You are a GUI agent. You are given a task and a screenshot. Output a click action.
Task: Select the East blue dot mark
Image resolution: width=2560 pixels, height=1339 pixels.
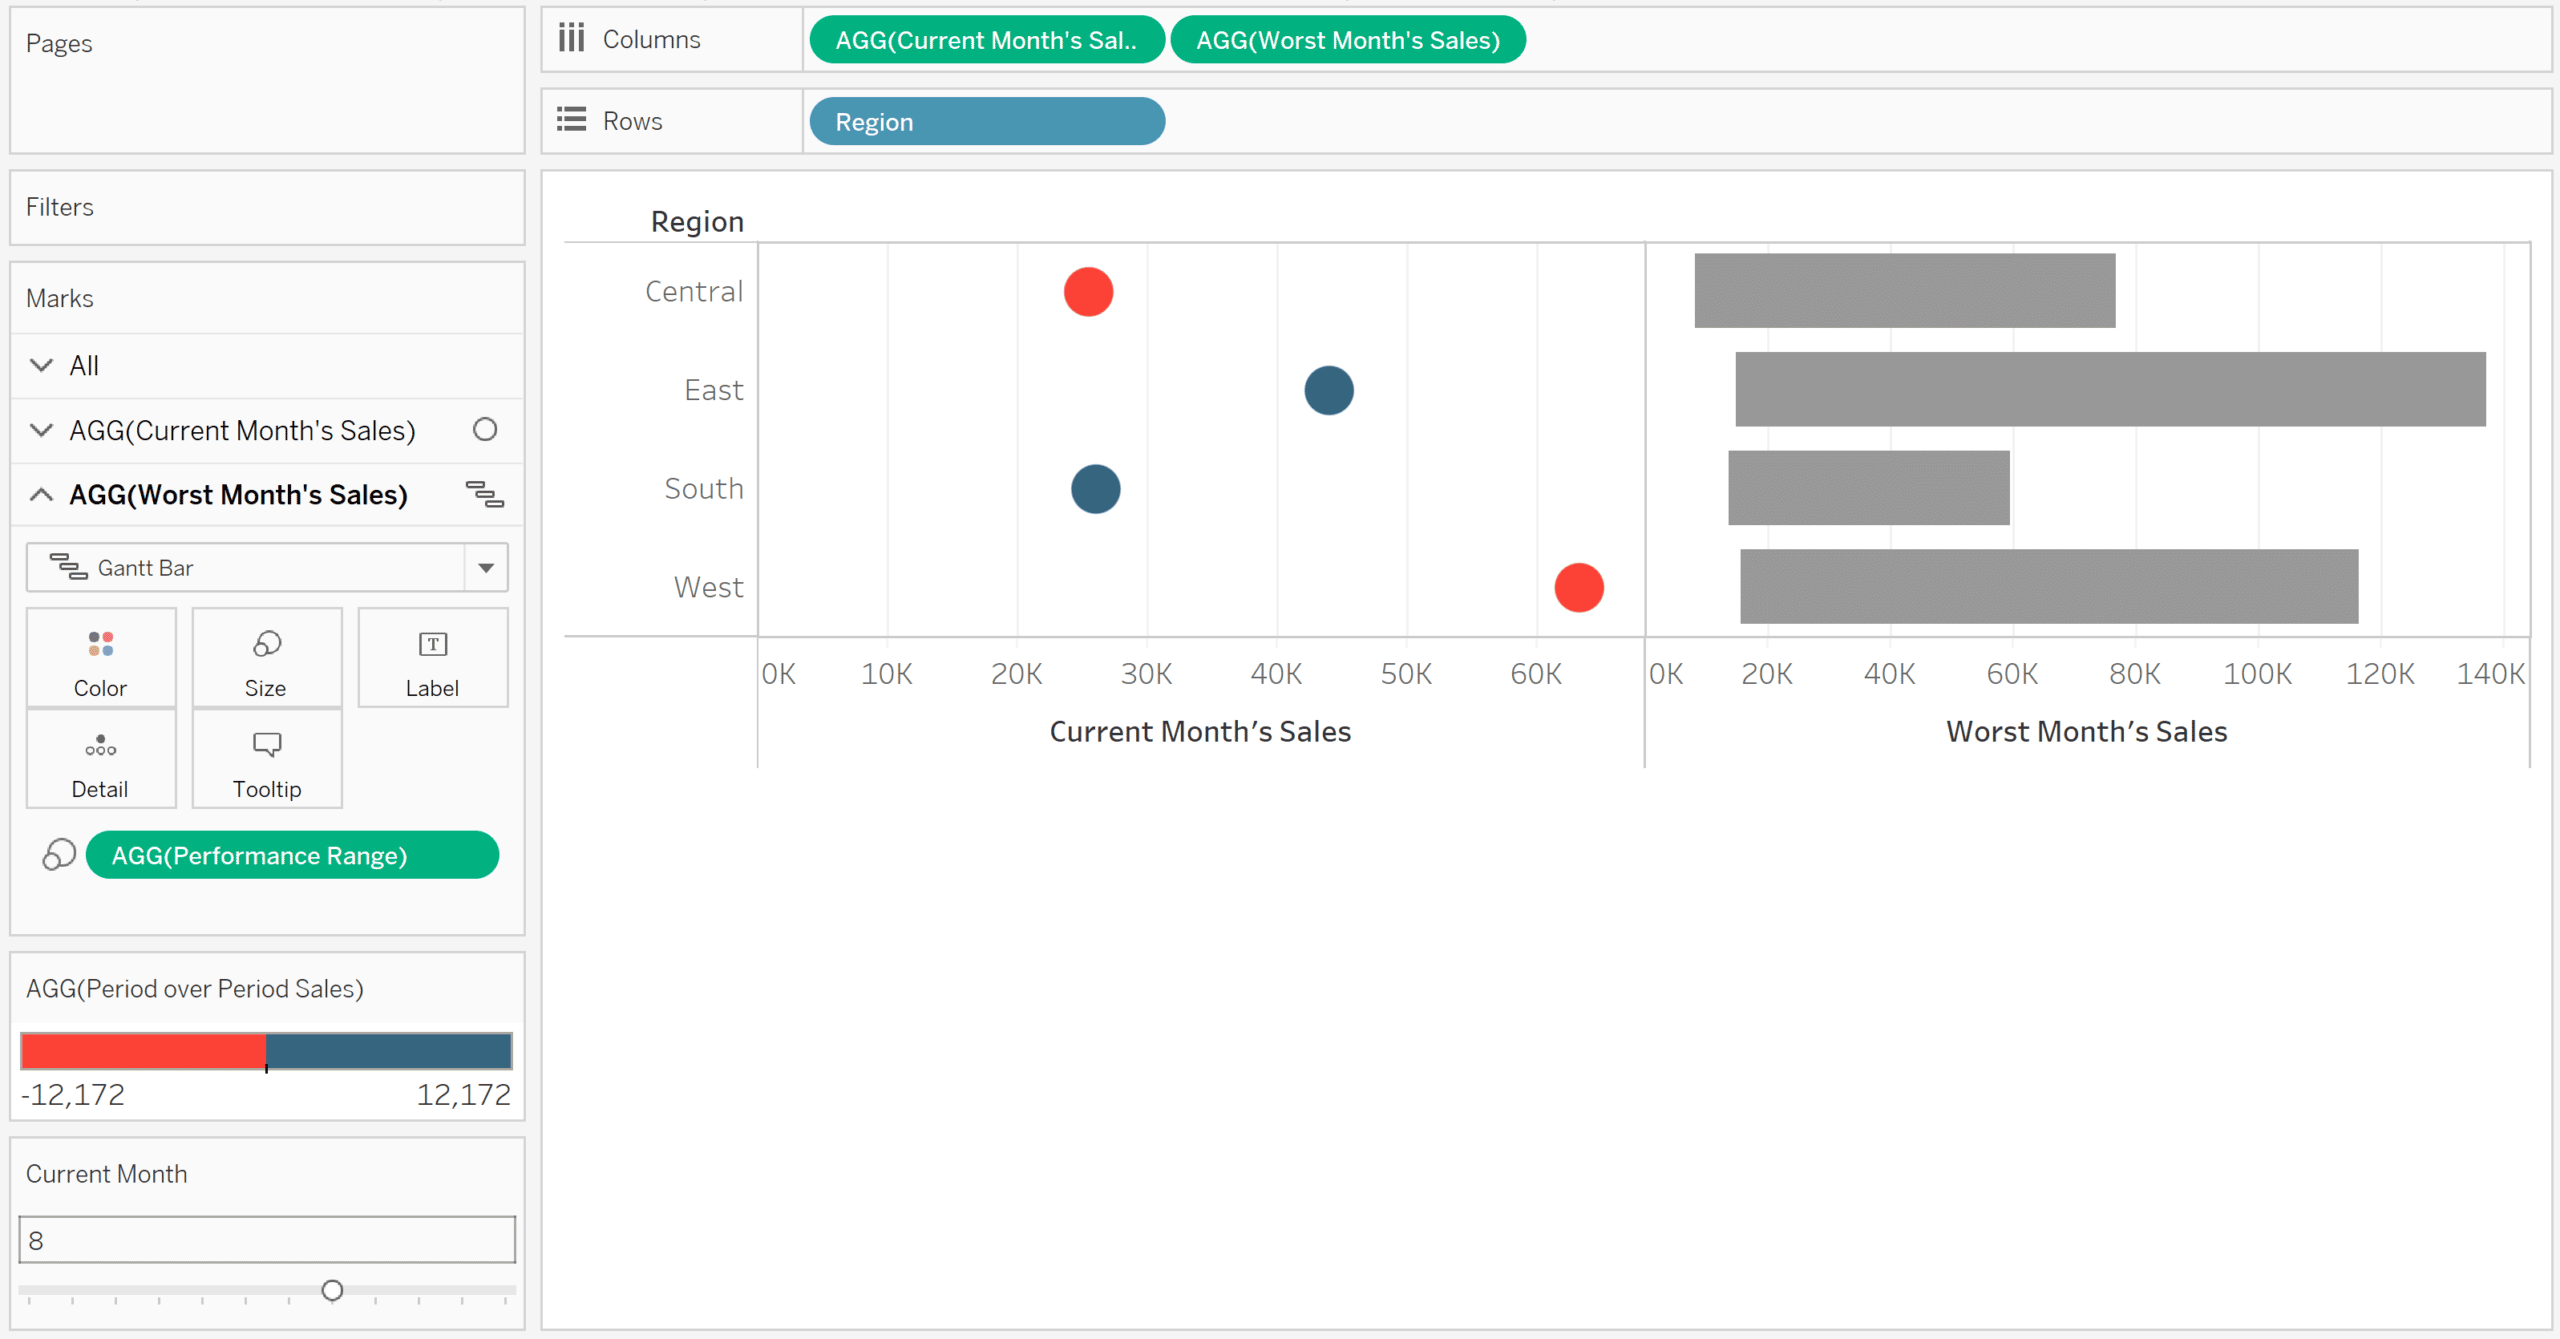click(1329, 390)
